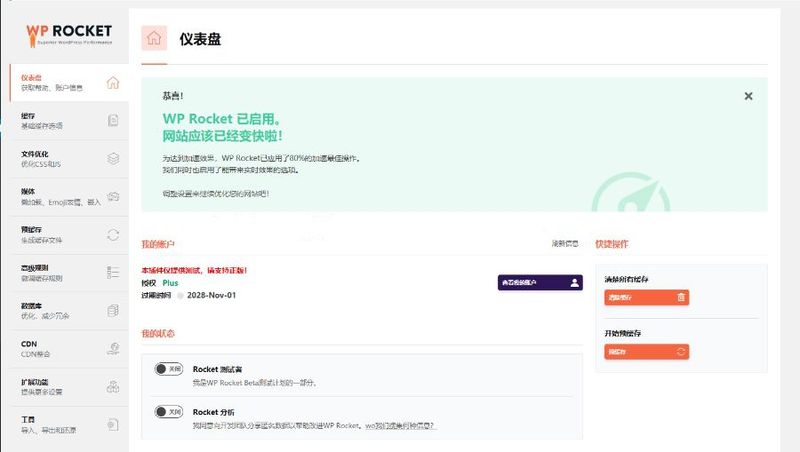Click the 我的状态 section heading
Viewport: 800px width, 452px height.
tap(158, 334)
